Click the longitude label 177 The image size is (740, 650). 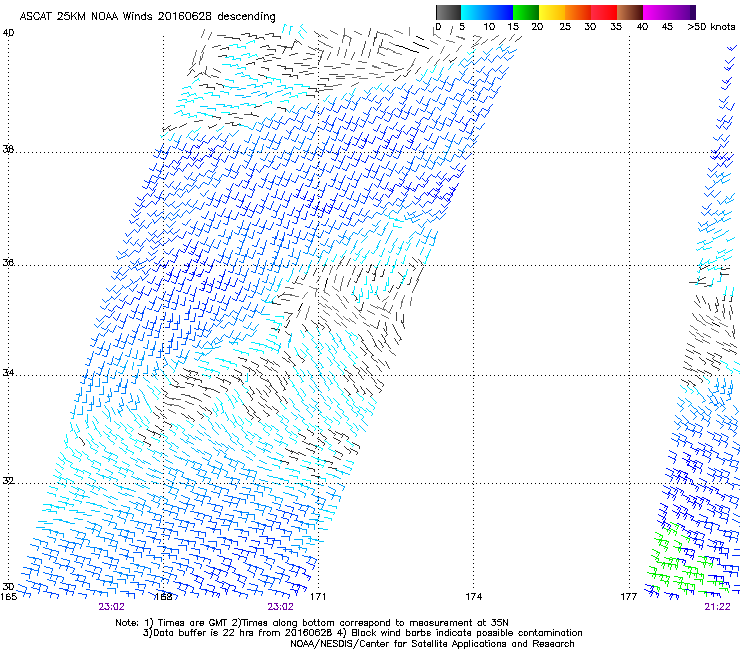coord(629,597)
